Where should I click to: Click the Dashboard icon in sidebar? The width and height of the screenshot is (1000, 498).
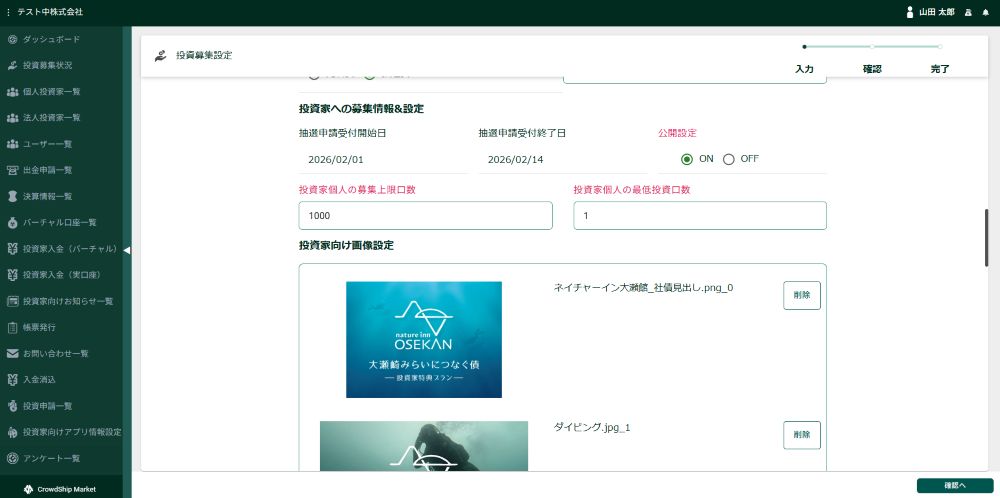click(12, 40)
